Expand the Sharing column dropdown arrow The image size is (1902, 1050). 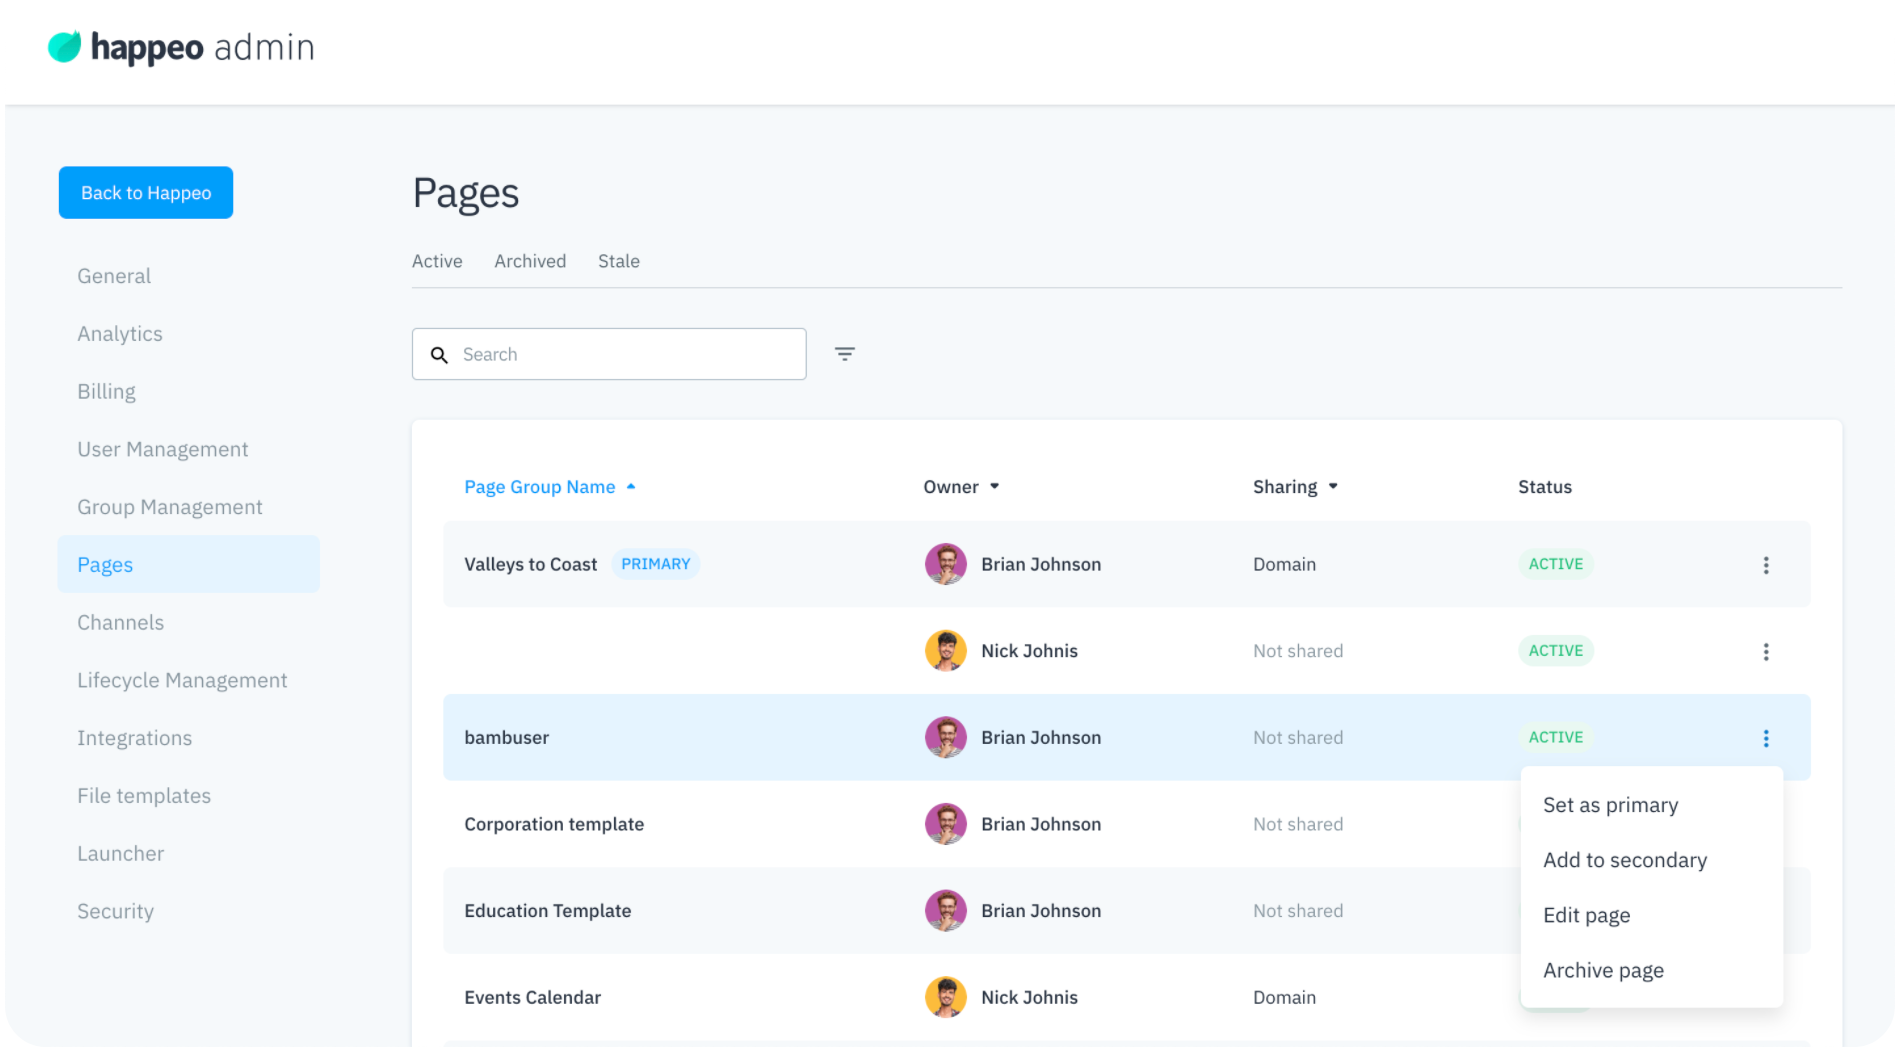(1332, 487)
